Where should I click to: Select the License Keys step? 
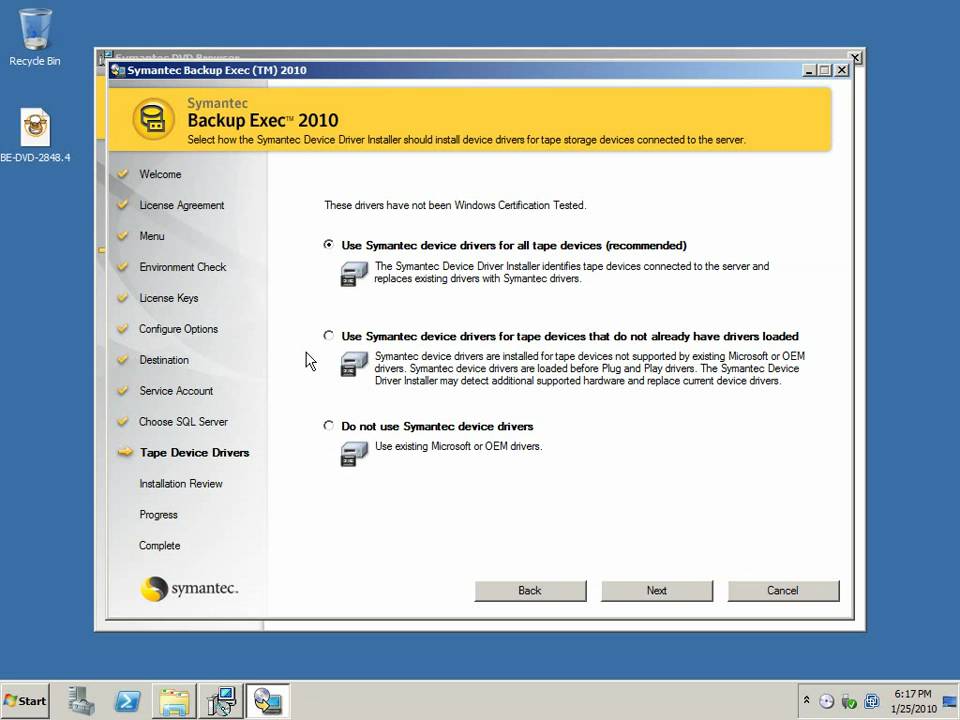(x=169, y=298)
